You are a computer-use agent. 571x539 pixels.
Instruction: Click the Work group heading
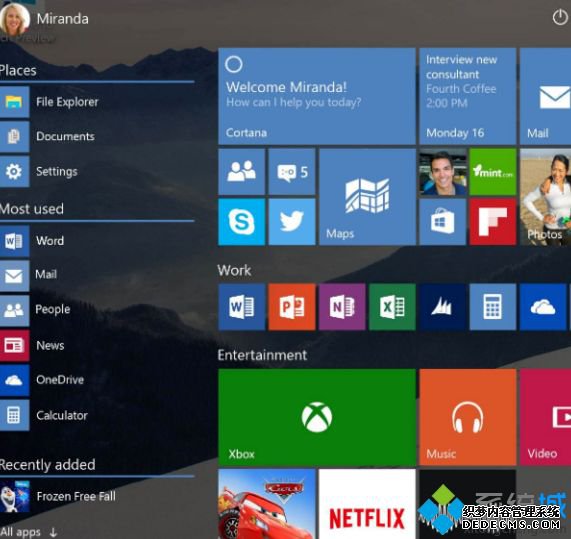(234, 271)
